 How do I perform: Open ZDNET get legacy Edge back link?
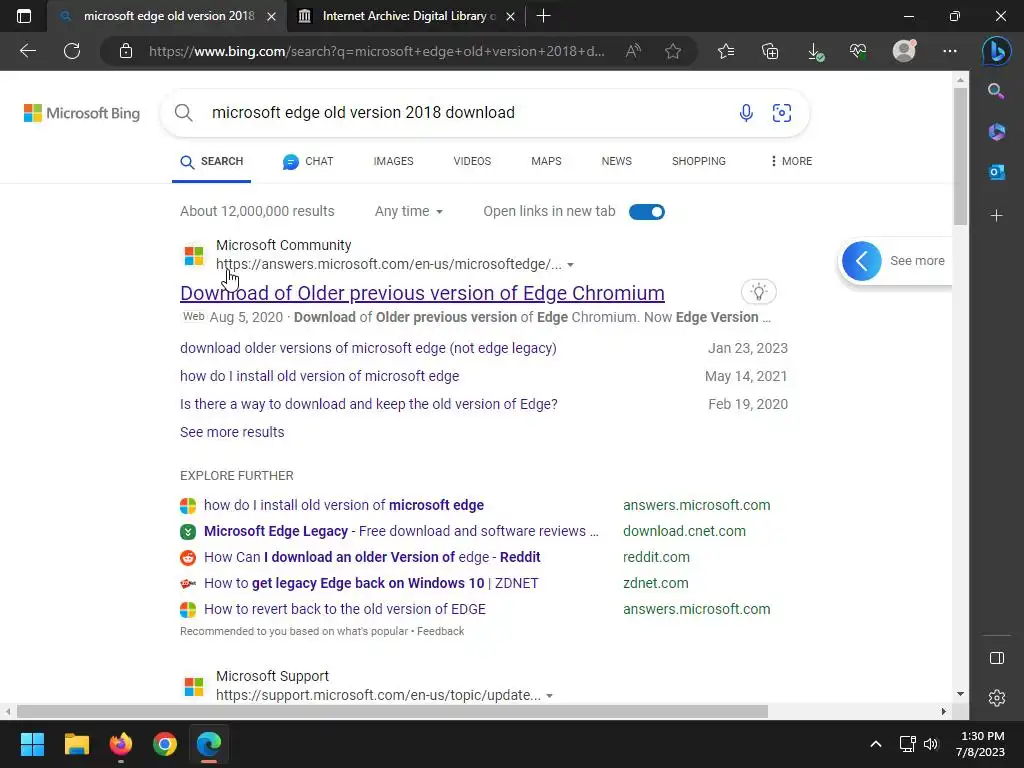coord(371,583)
